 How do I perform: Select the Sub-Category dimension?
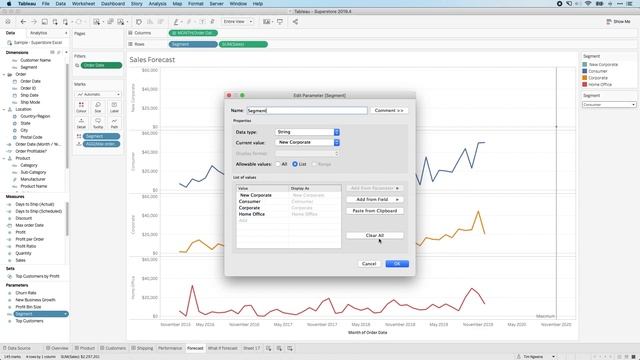point(33,172)
